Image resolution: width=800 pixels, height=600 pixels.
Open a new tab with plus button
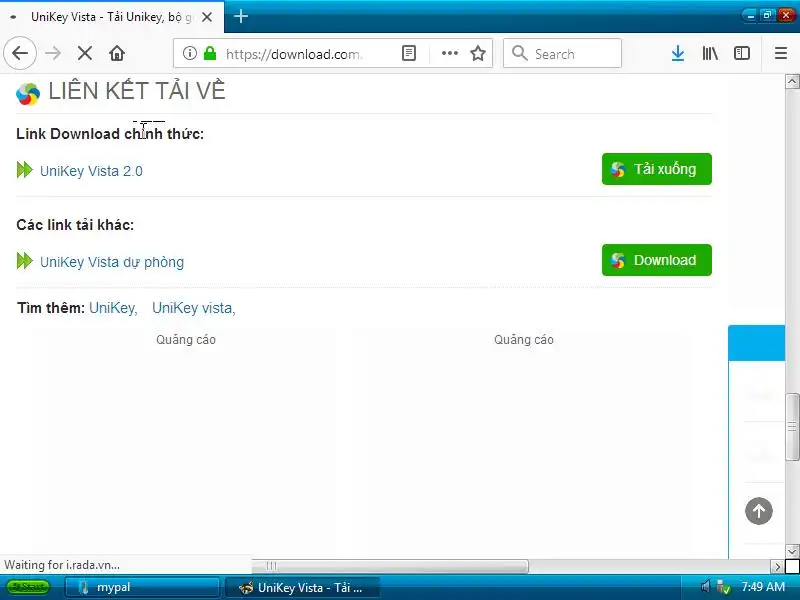click(x=241, y=17)
